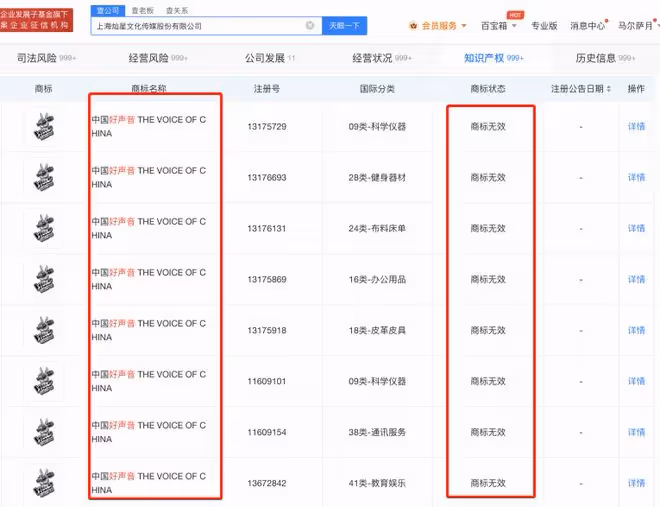This screenshot has width=660, height=507.
Task: Switch to the 查关系 search tab
Action: pos(177,11)
